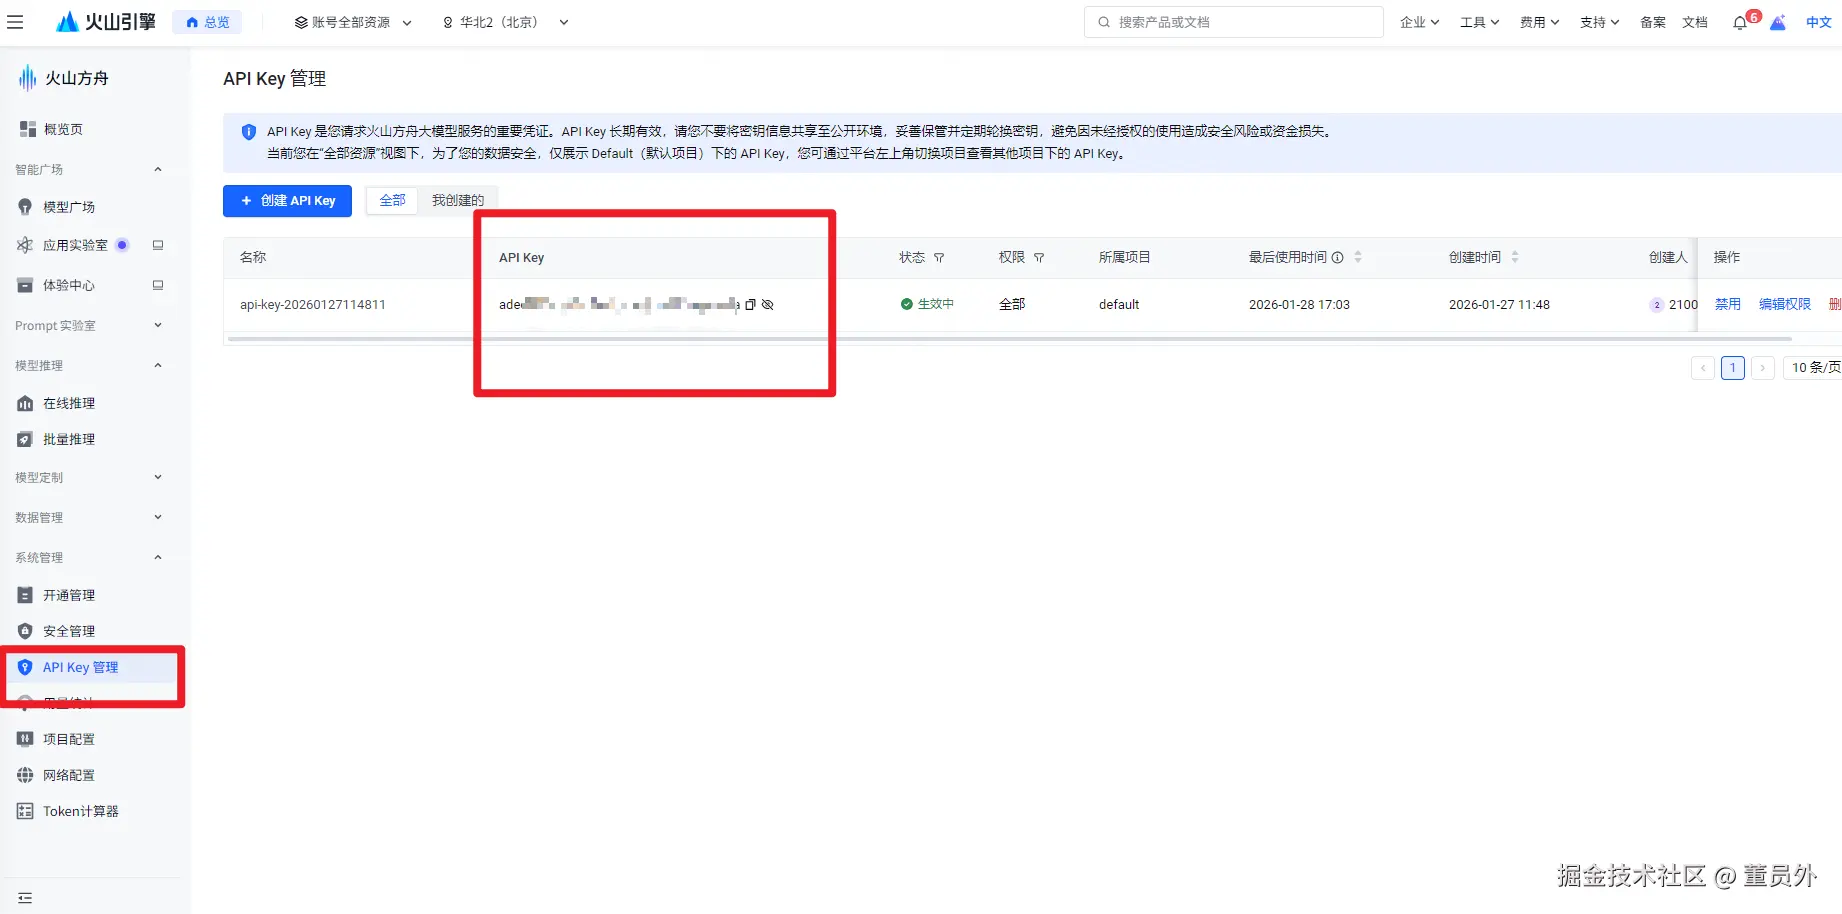Open the hamburger menu at top-left
The width and height of the screenshot is (1842, 914).
point(15,22)
